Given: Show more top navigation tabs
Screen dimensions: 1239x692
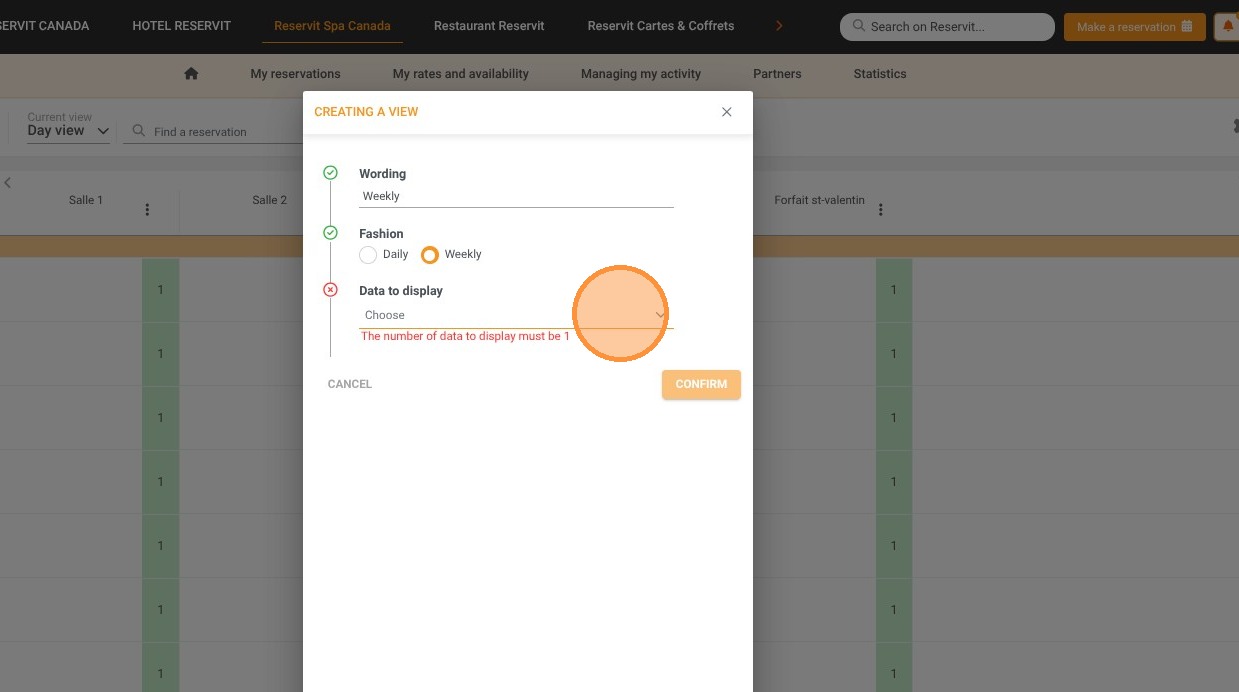Looking at the screenshot, I should 779,26.
